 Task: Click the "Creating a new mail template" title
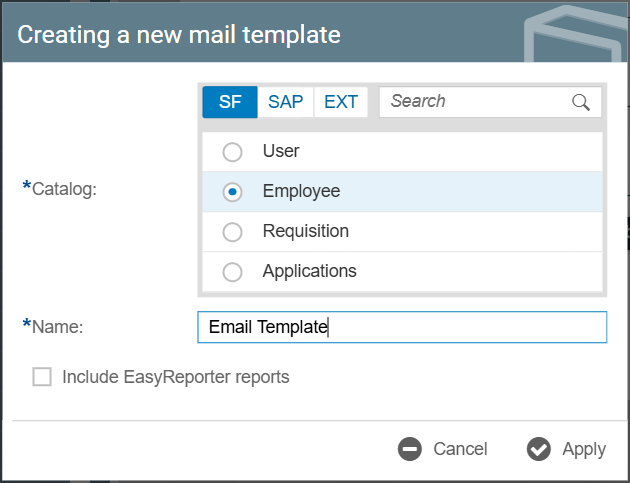(x=179, y=35)
